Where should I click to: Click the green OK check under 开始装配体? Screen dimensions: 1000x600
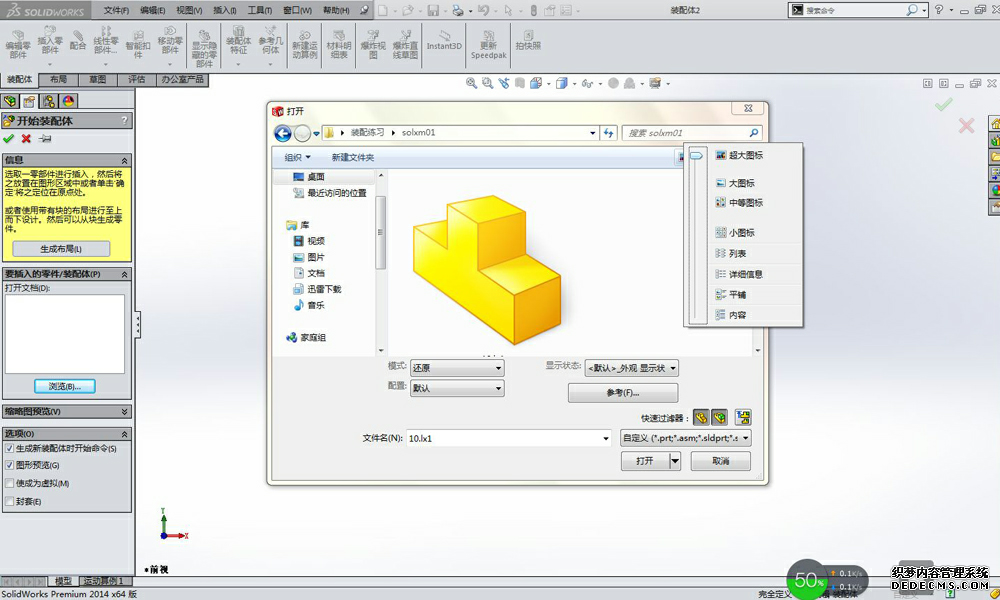tap(8, 138)
